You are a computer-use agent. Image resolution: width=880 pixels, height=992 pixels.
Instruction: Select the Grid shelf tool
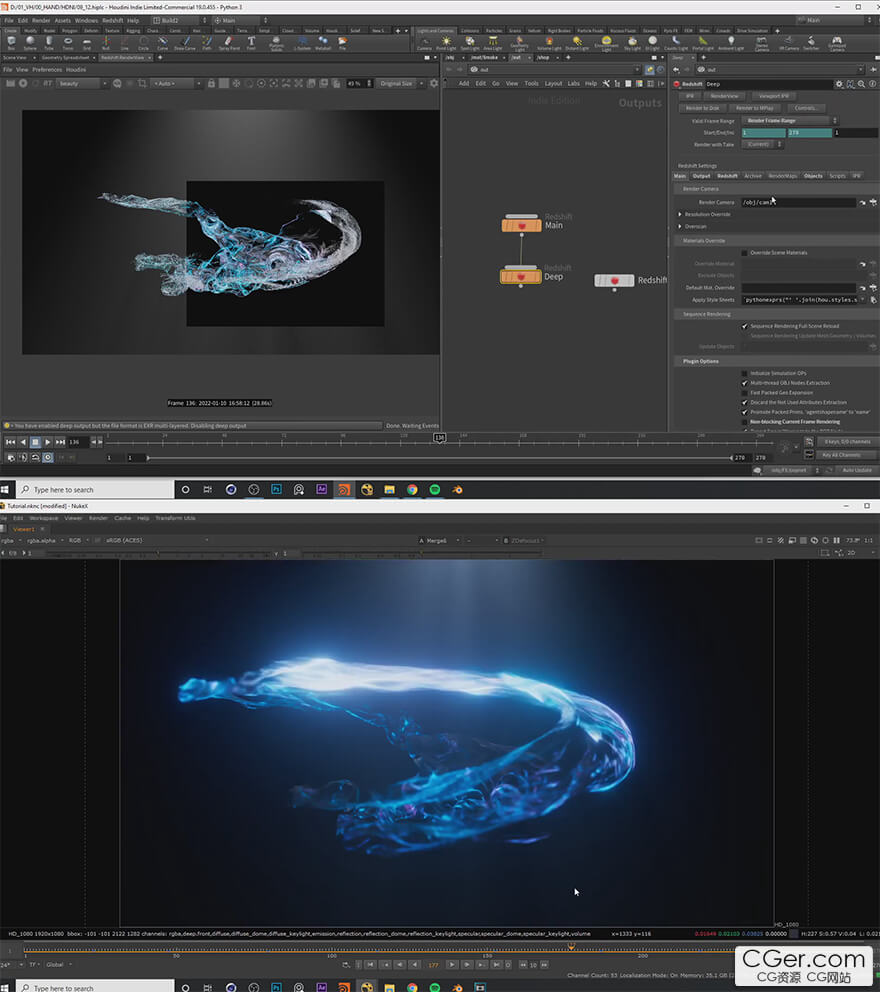pos(87,42)
